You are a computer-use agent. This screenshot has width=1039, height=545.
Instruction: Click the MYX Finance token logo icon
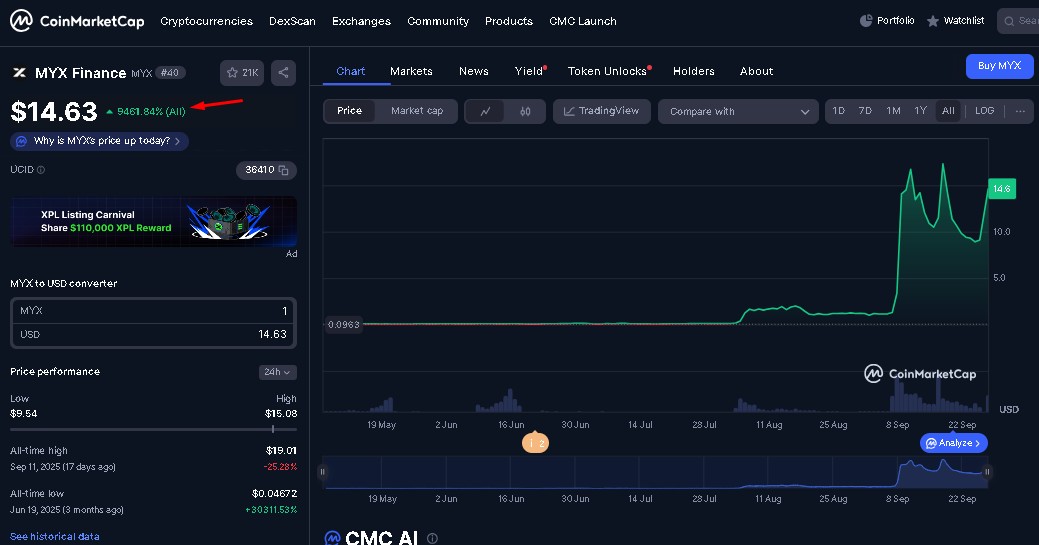tap(19, 73)
